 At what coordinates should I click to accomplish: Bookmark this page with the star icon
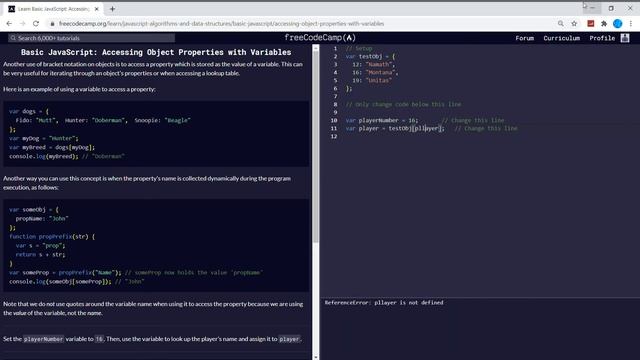[574, 24]
